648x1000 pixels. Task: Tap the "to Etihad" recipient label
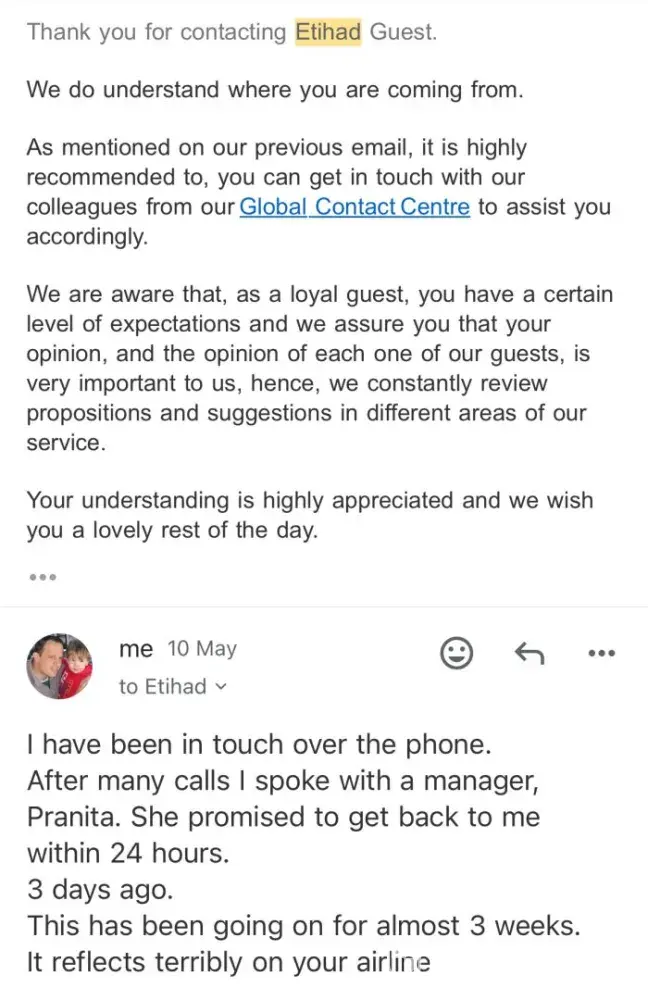coord(162,687)
